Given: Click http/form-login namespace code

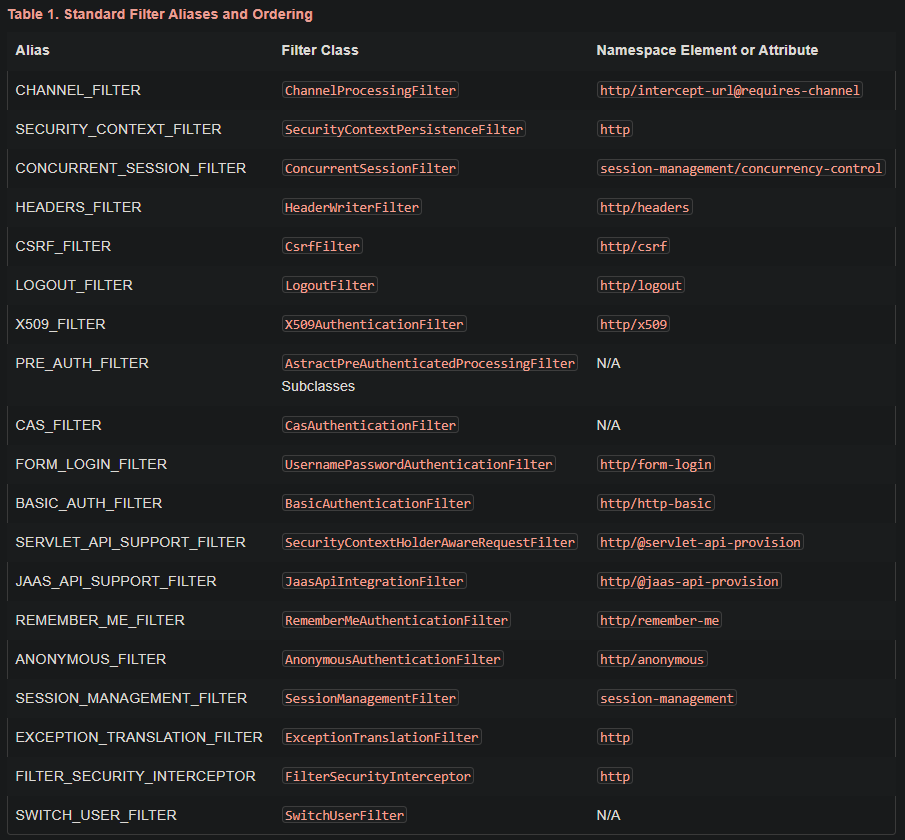Looking at the screenshot, I should [656, 464].
